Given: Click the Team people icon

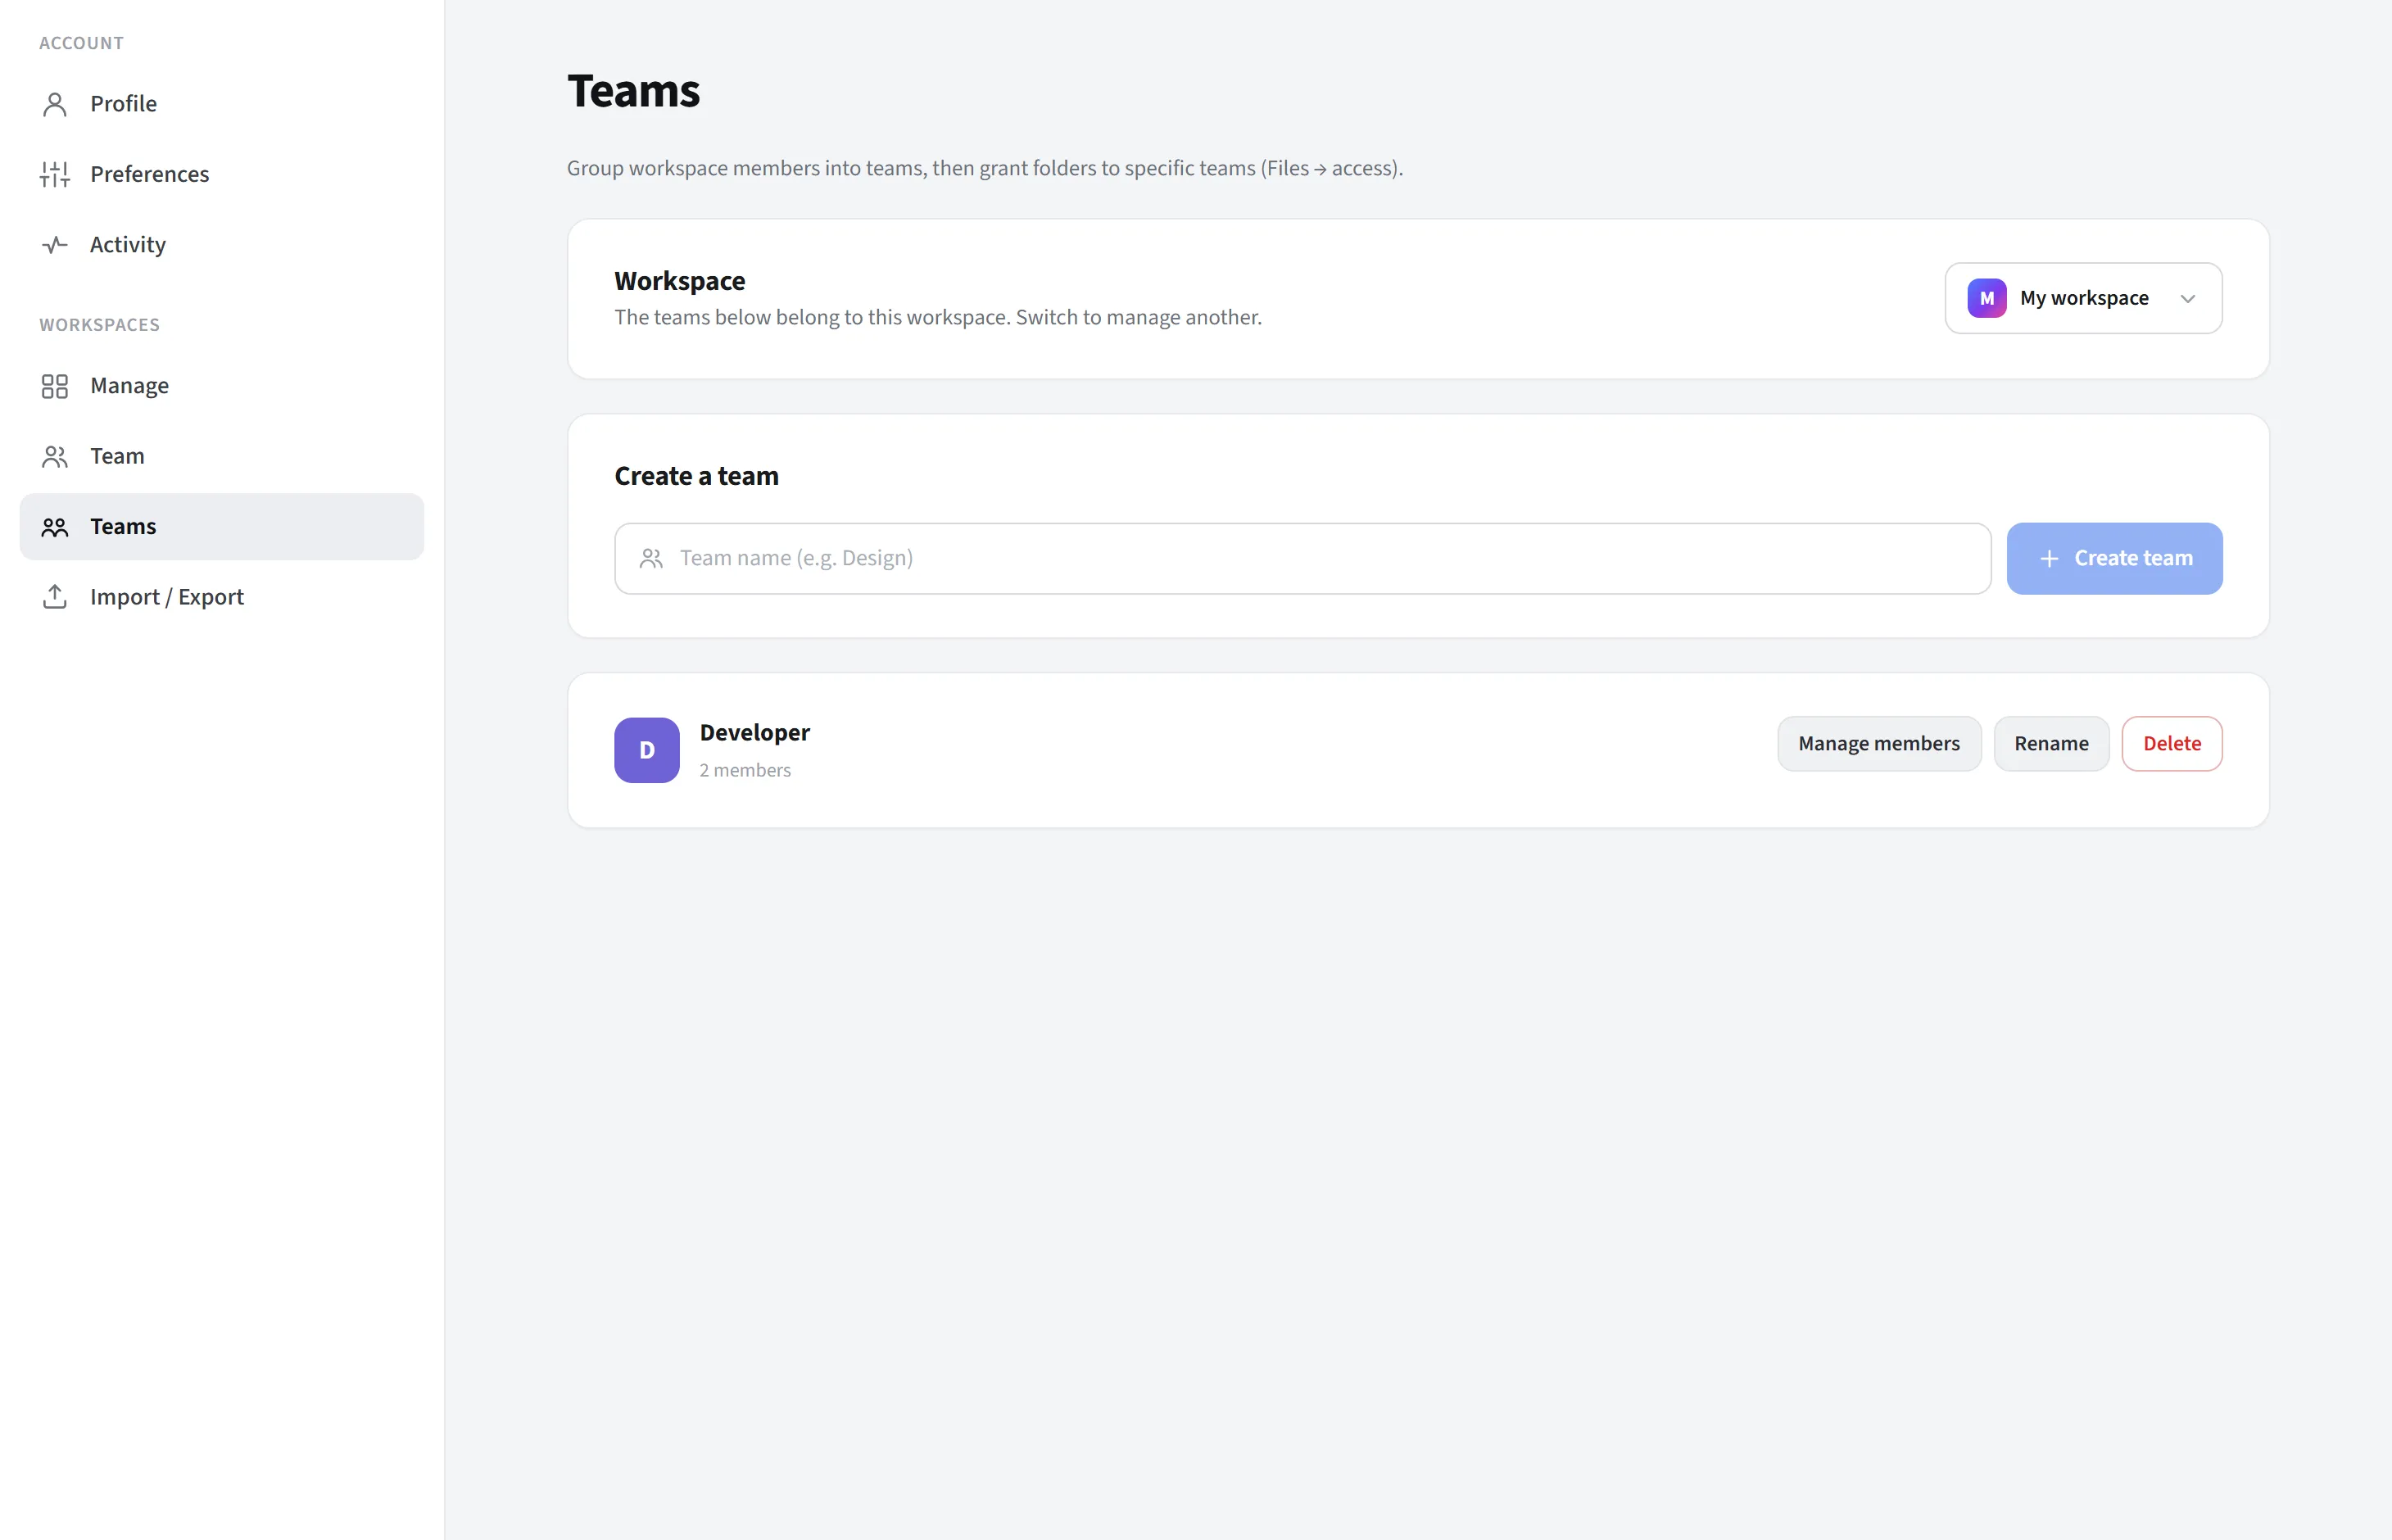Looking at the screenshot, I should [x=55, y=456].
